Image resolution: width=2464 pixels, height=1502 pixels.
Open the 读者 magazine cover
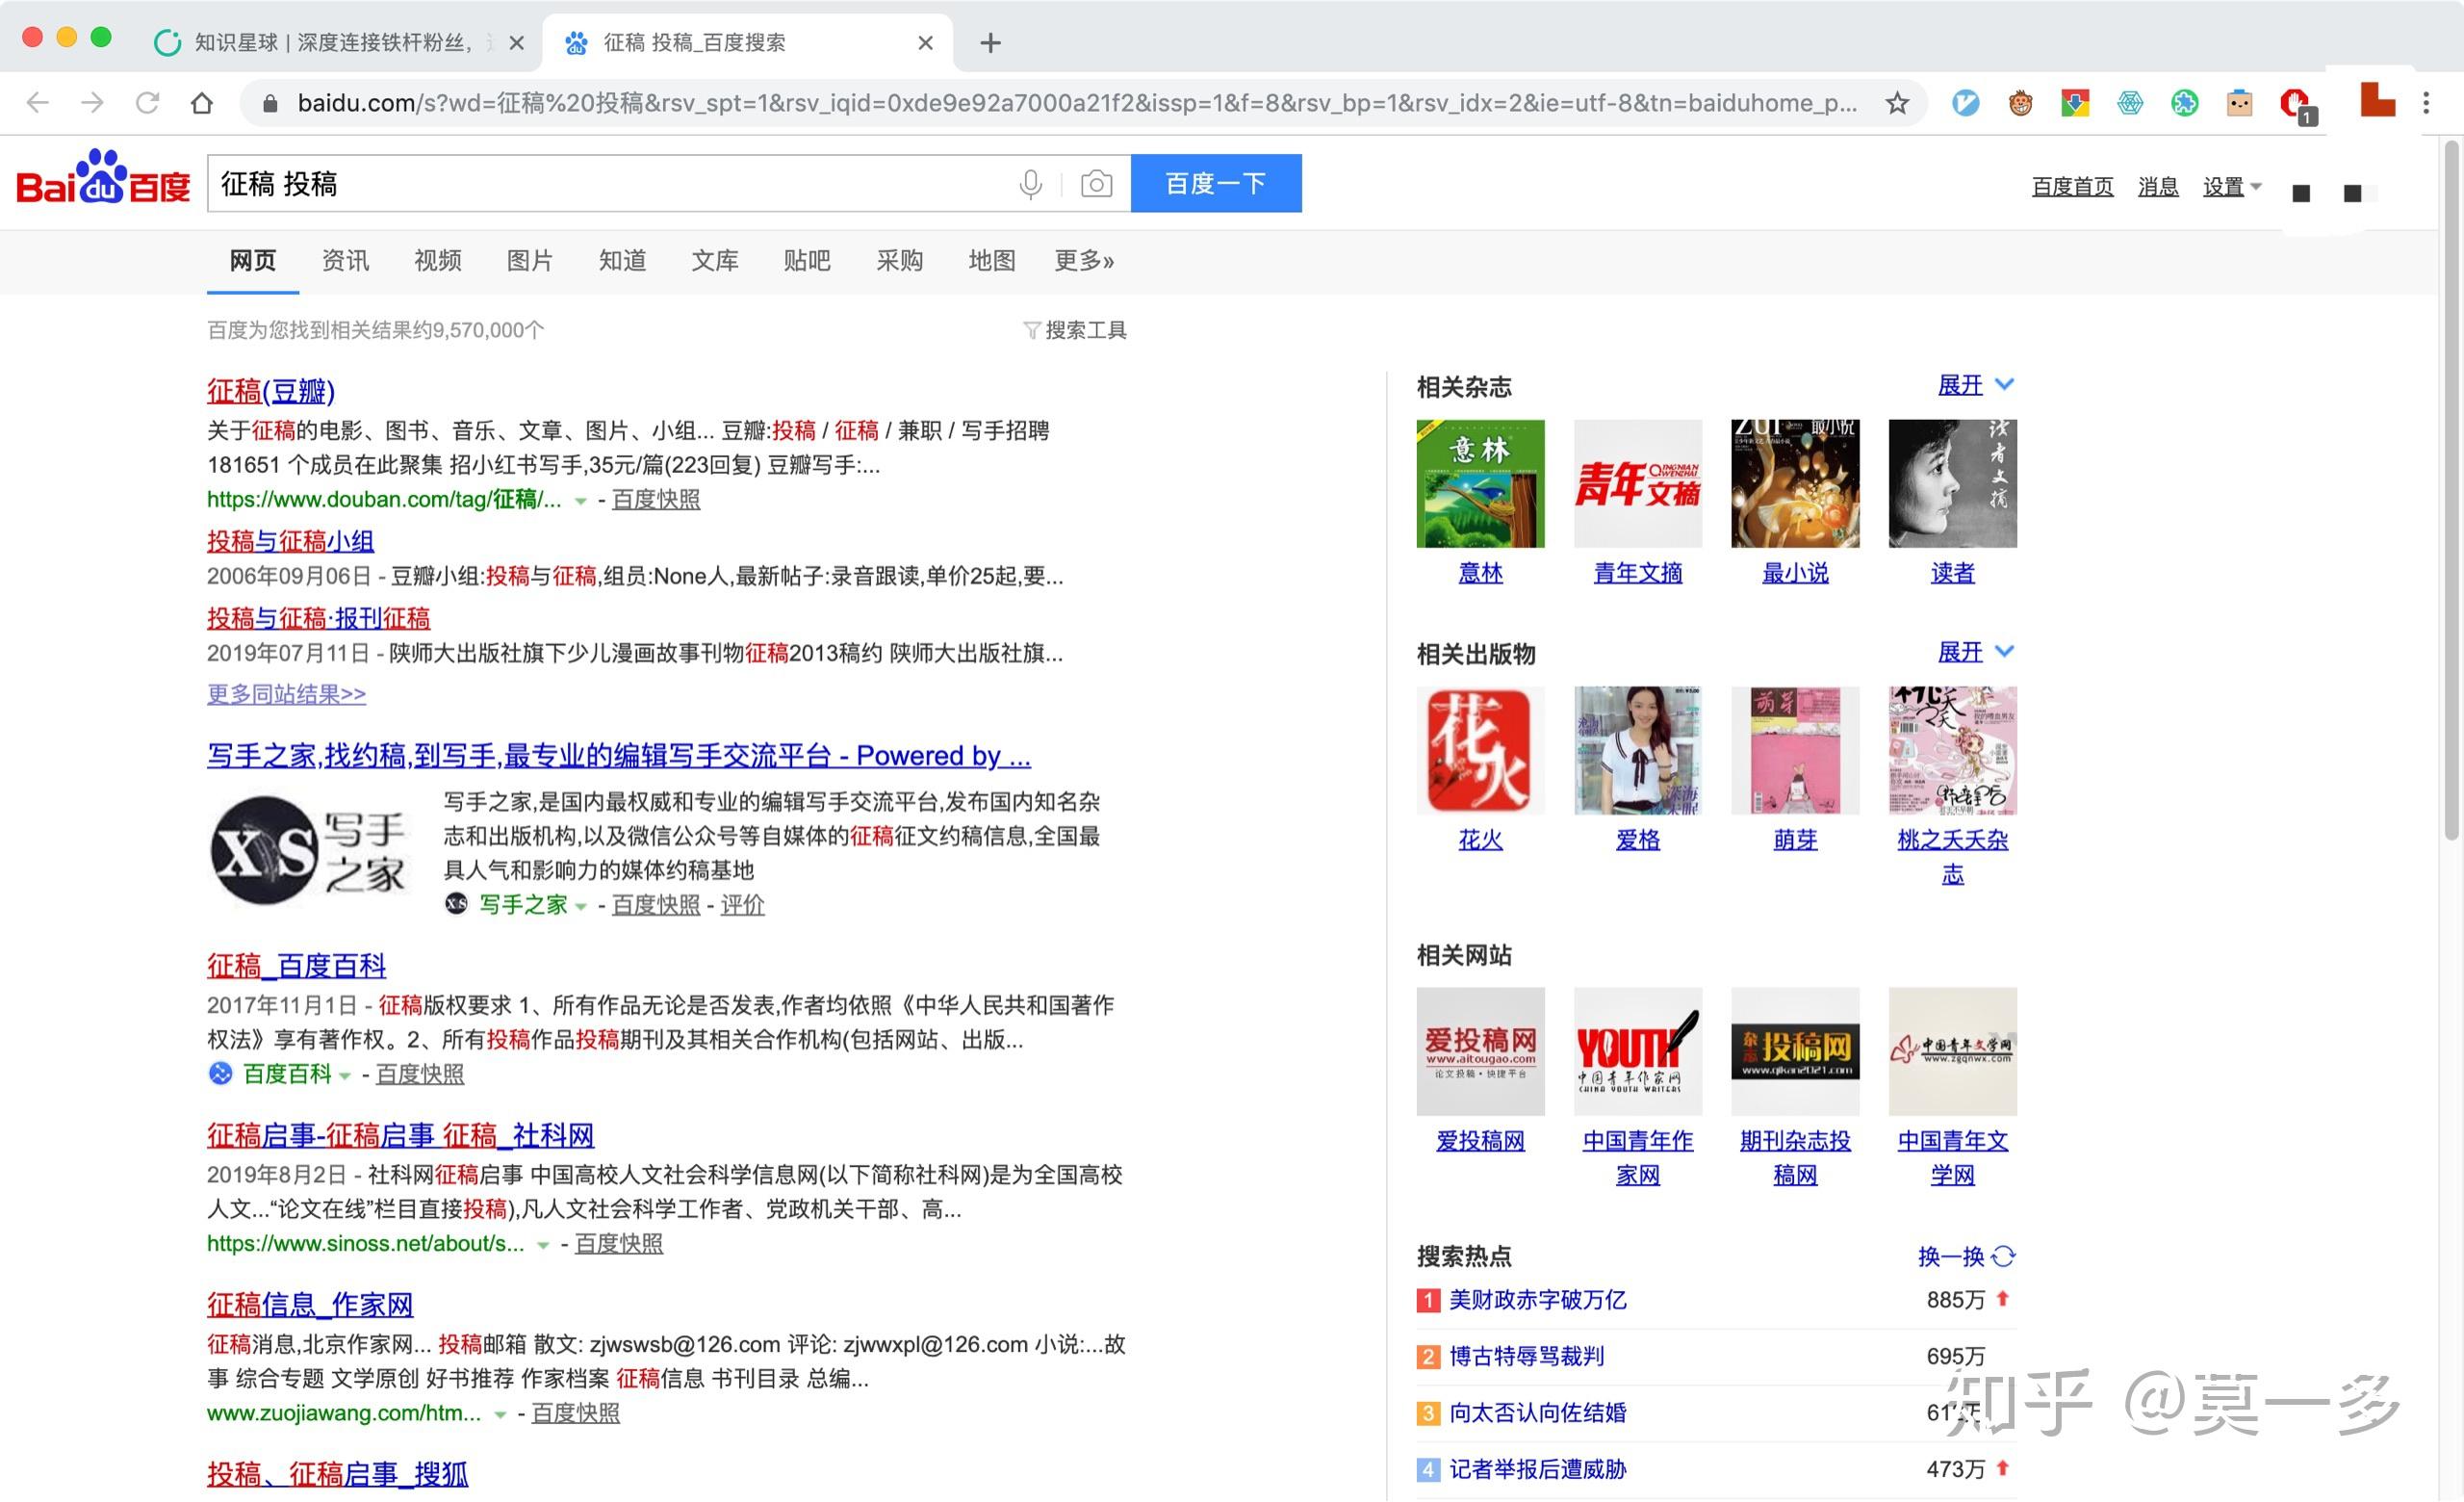pos(1952,483)
